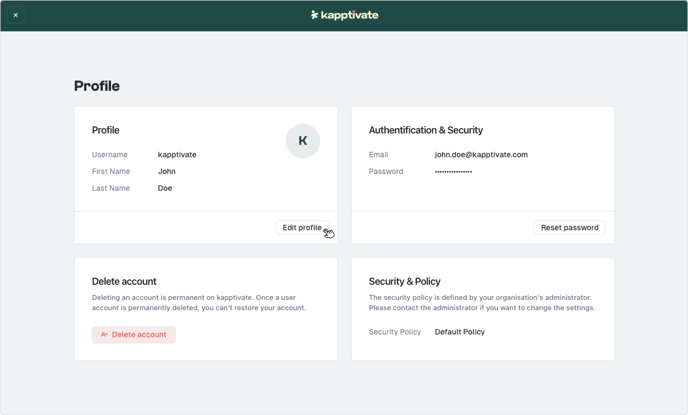Select the email john.doe@kapptivate.com
The image size is (688, 415).
(x=481, y=155)
